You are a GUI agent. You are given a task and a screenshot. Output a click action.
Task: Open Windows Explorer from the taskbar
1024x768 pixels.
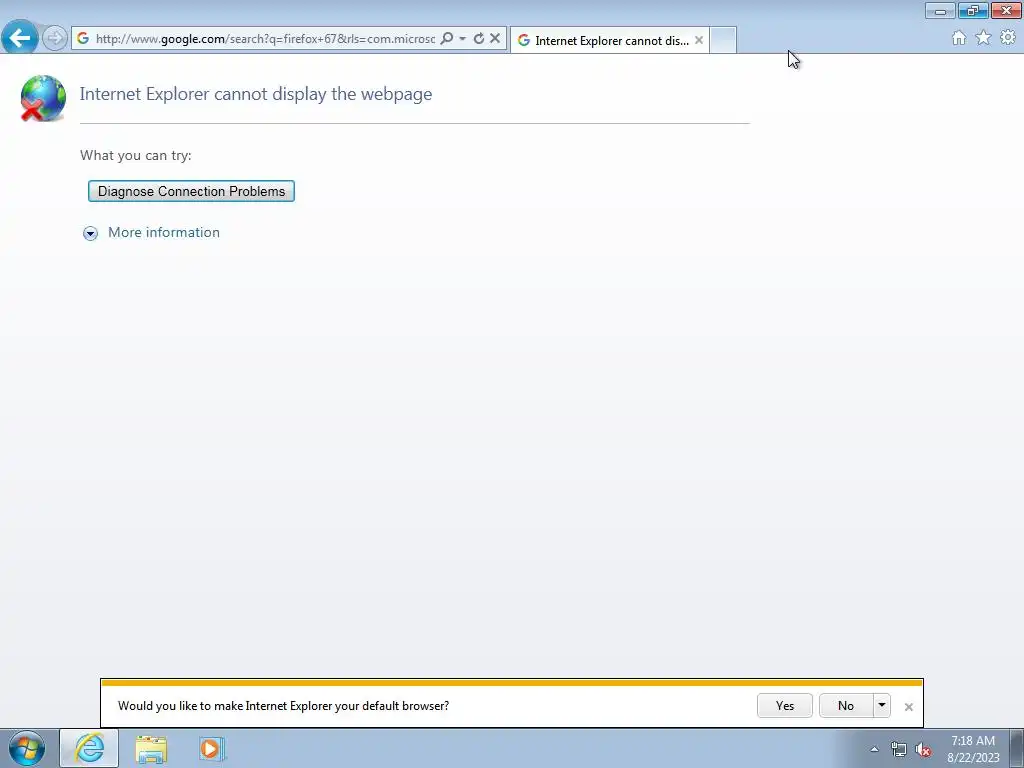tap(151, 749)
